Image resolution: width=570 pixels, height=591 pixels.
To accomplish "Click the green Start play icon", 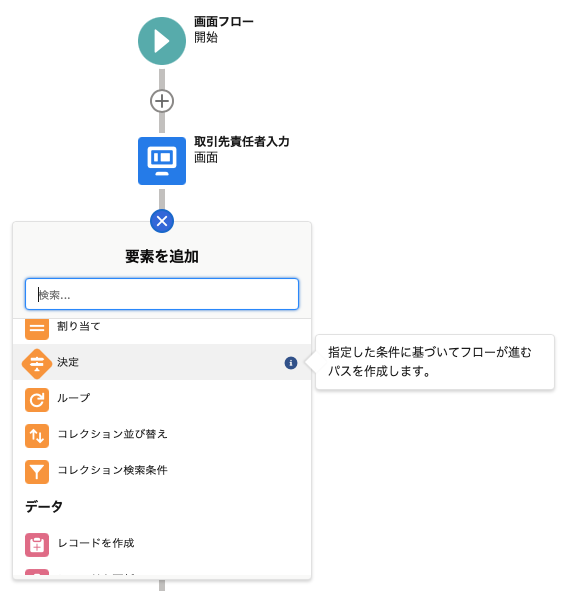I will pos(162,41).
